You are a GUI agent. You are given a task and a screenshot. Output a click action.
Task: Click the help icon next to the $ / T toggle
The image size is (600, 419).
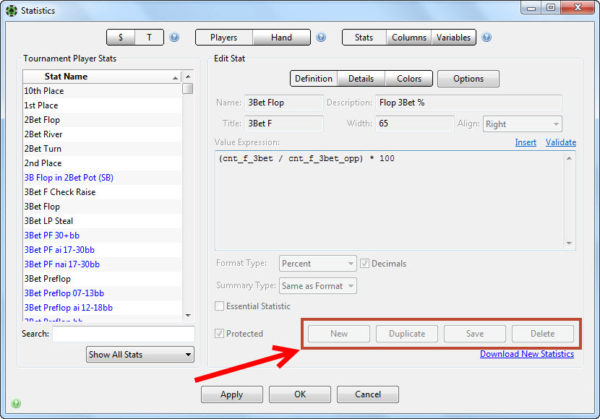coord(174,38)
